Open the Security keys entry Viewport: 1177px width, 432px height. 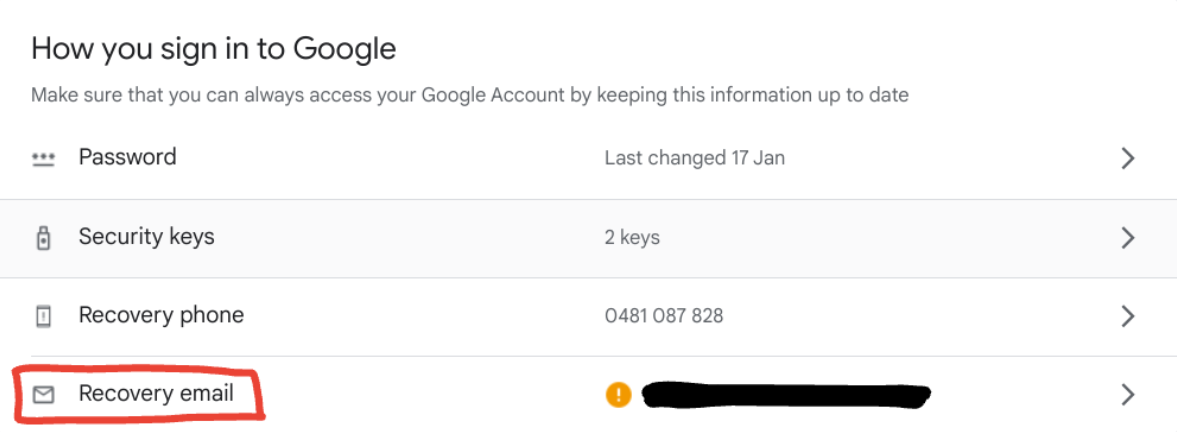[146, 237]
